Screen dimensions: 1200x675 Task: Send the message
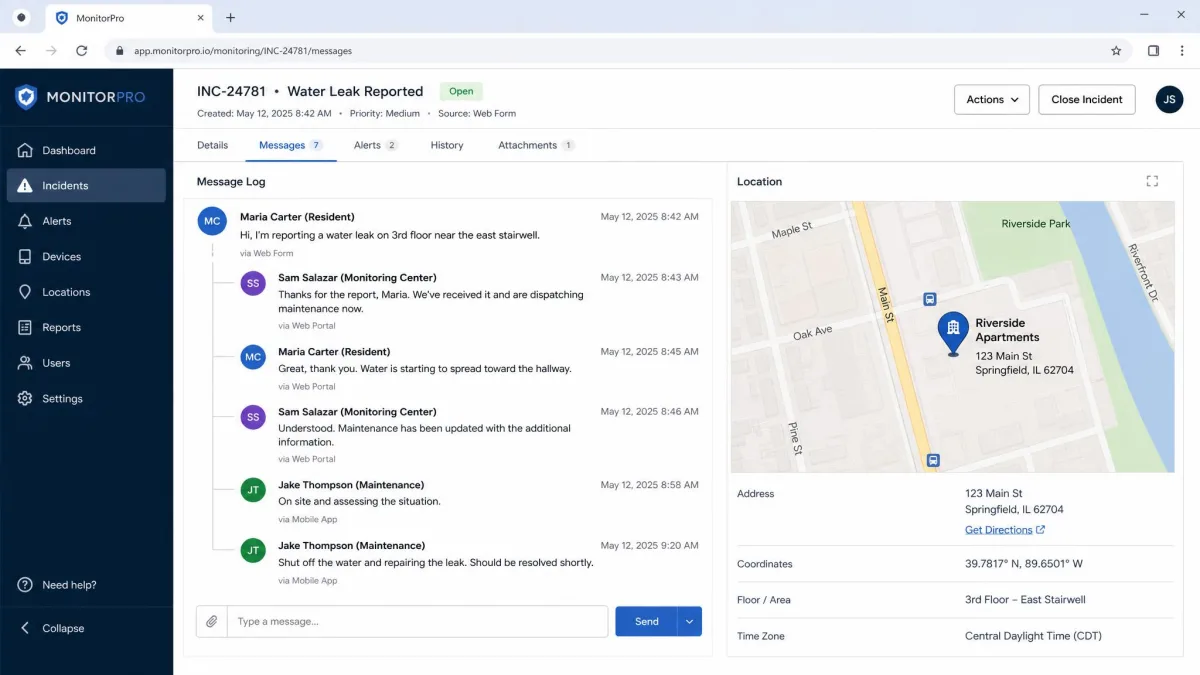click(646, 621)
